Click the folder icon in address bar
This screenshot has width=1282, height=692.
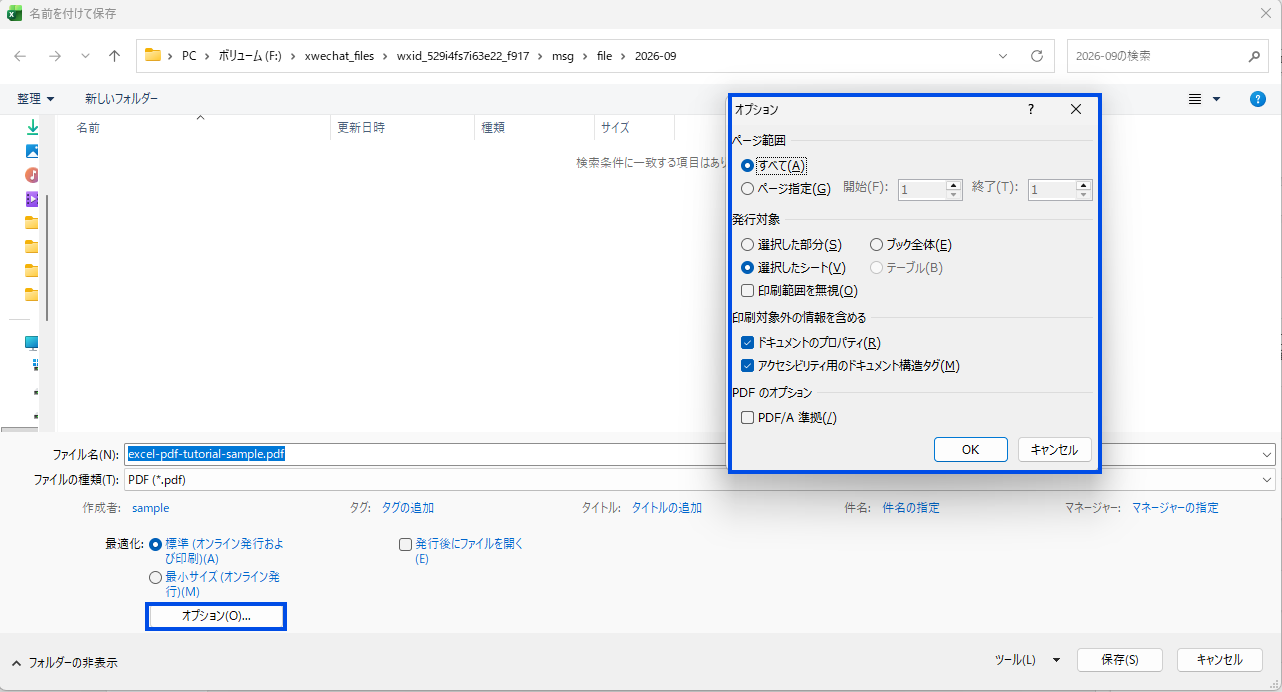[x=153, y=56]
